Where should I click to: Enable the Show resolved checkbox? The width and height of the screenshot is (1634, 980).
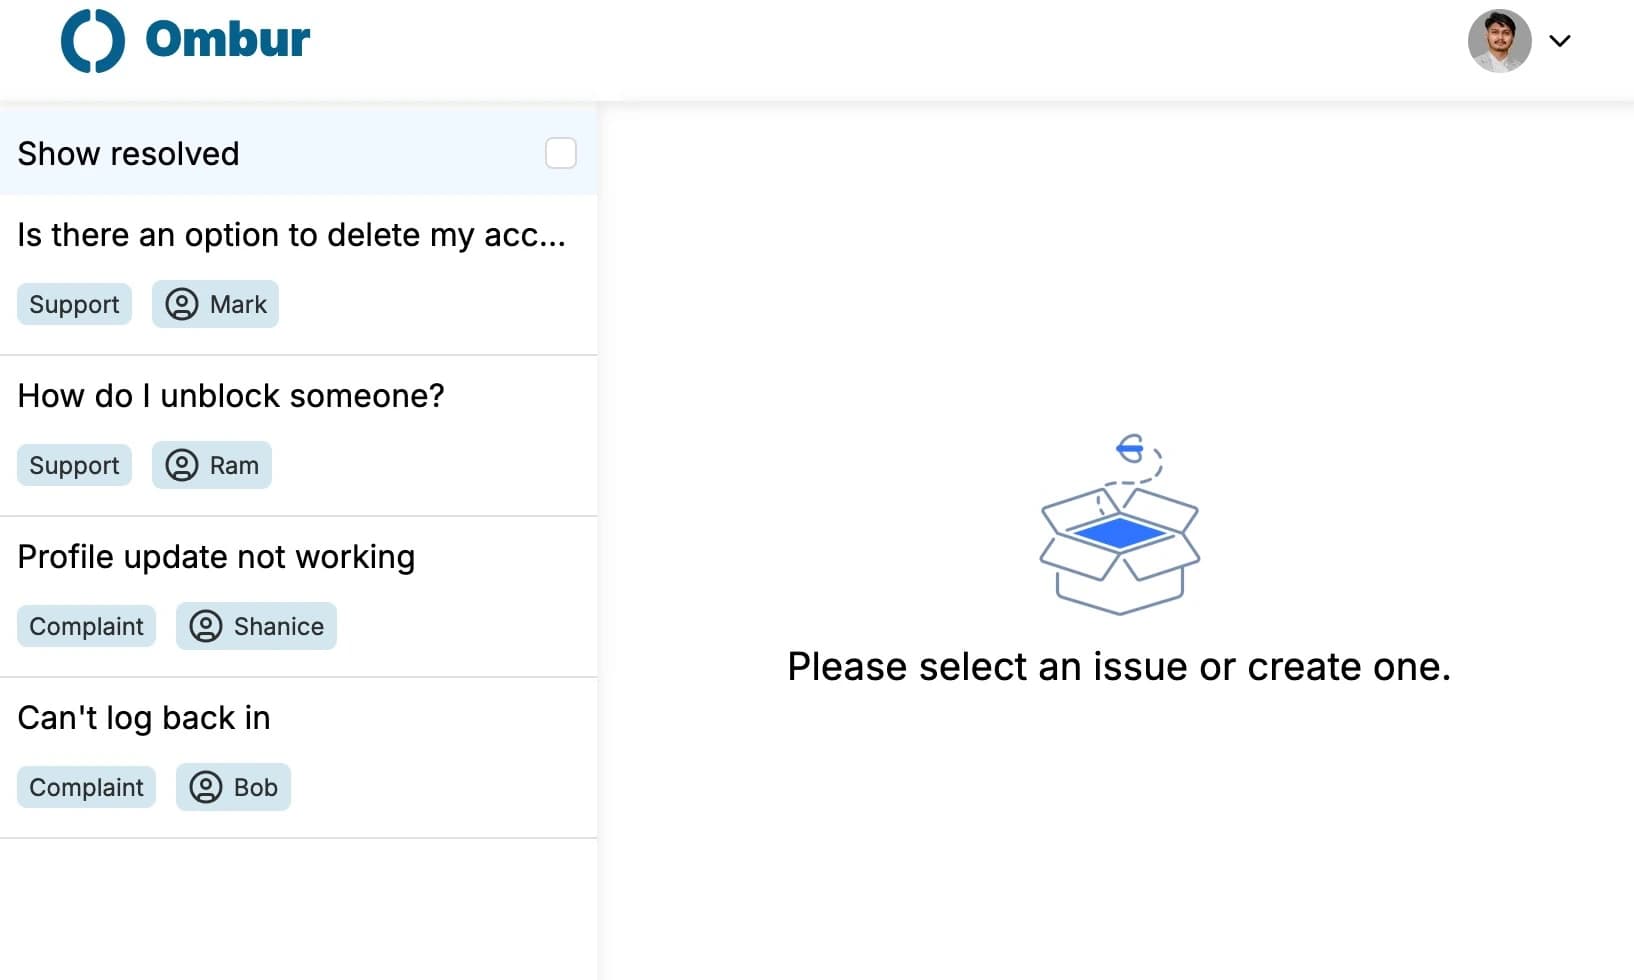click(561, 153)
